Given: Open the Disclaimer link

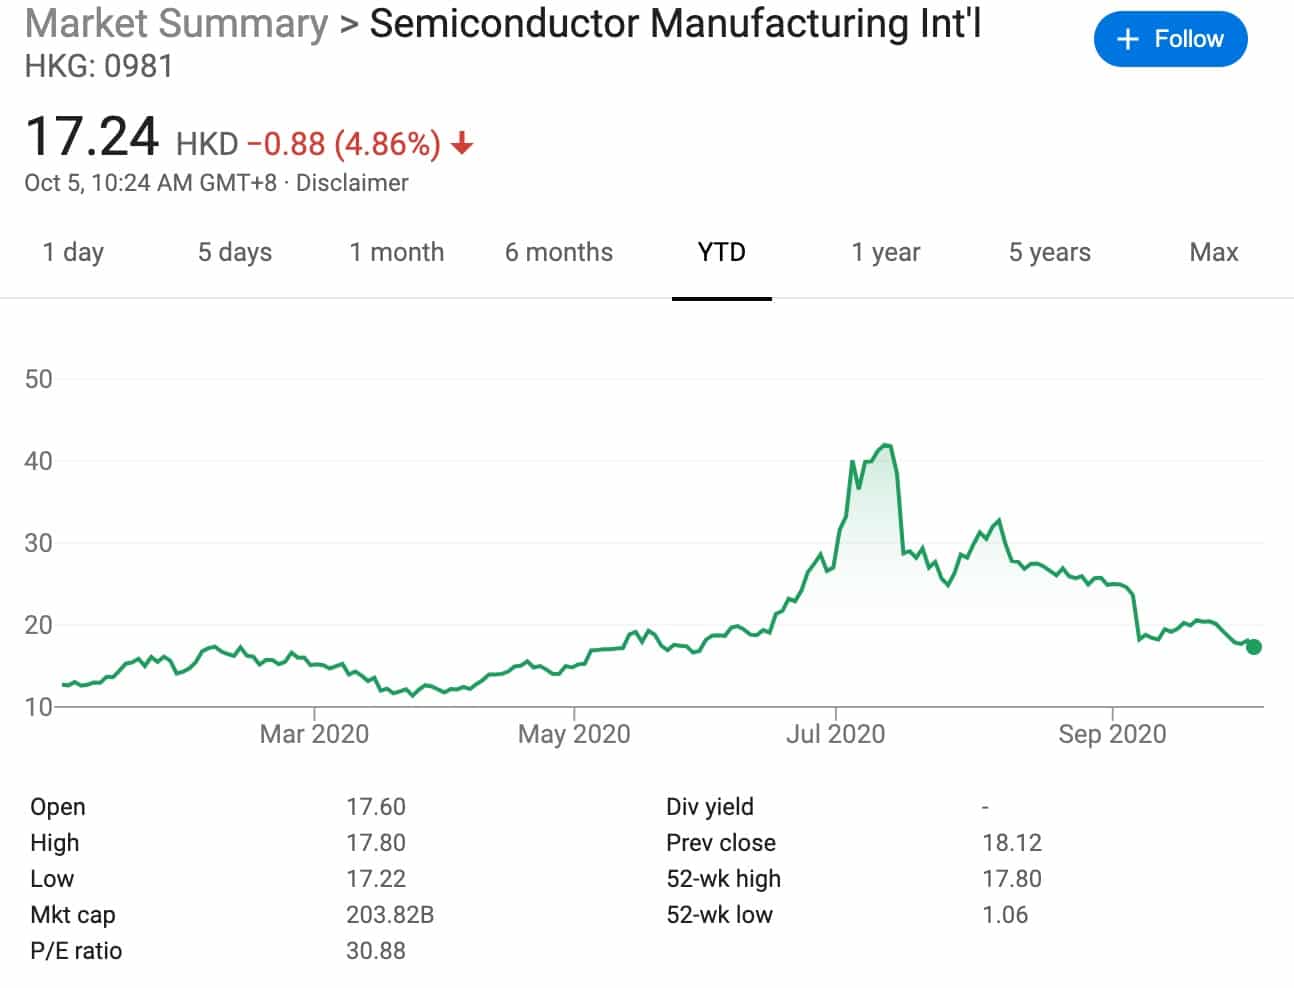Looking at the screenshot, I should 352,183.
